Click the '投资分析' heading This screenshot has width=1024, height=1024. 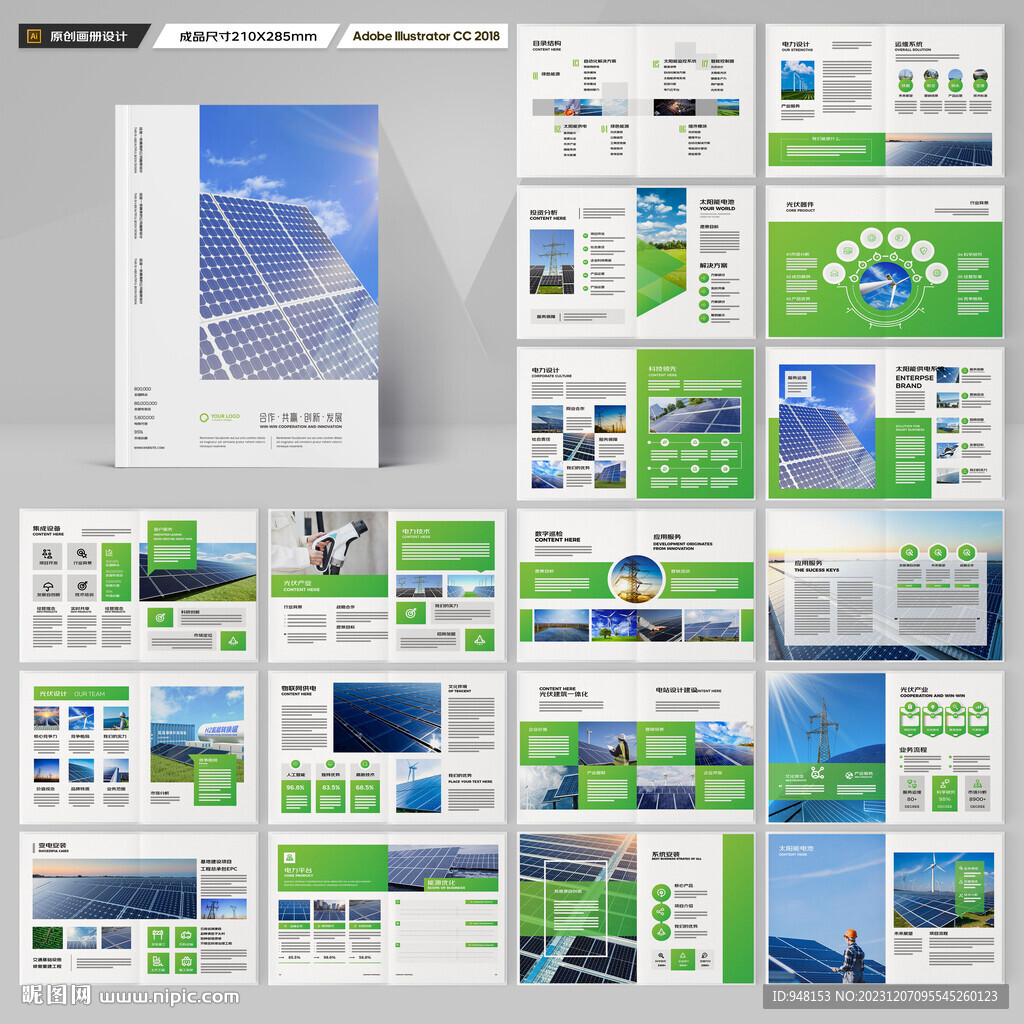[543, 212]
